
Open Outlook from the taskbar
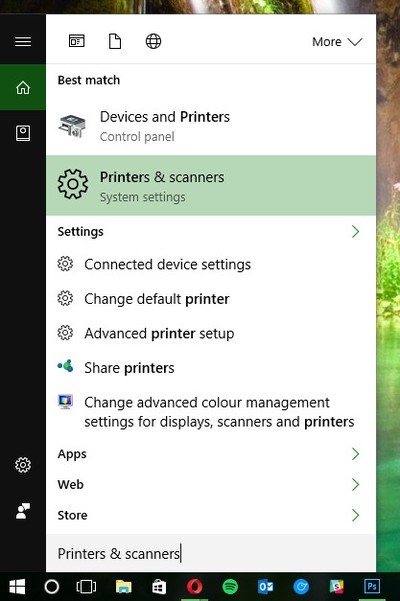[x=266, y=586]
